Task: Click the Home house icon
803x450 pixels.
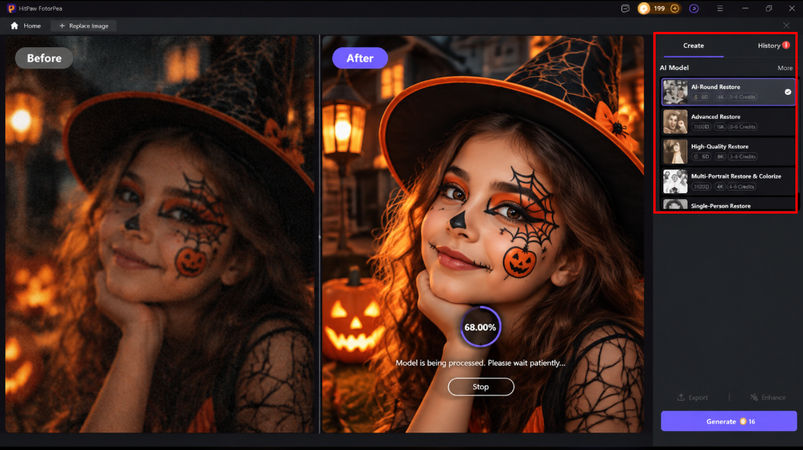Action: (14, 26)
